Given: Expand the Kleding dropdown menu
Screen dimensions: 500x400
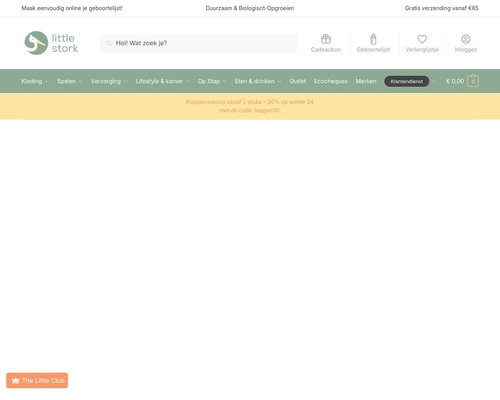Looking at the screenshot, I should [x=35, y=81].
